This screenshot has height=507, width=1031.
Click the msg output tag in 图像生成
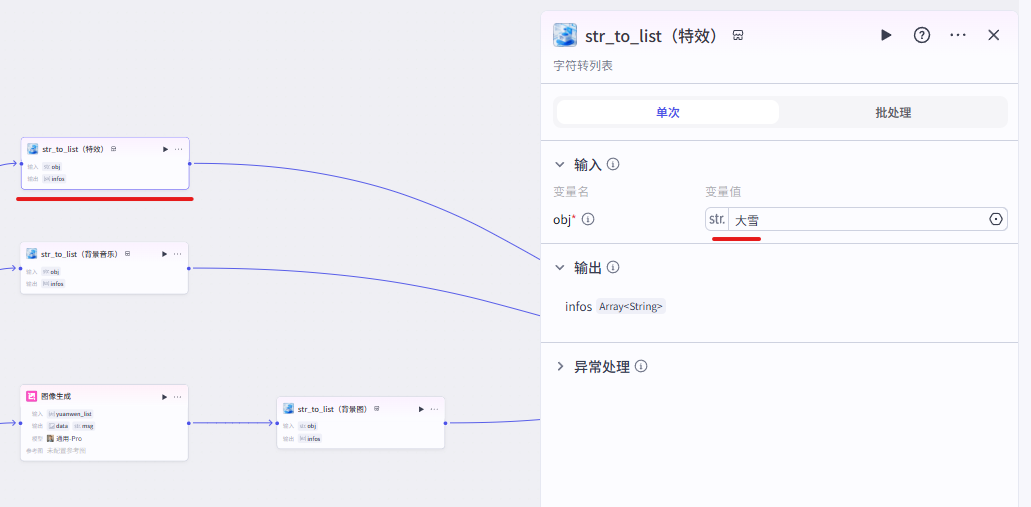(84, 426)
